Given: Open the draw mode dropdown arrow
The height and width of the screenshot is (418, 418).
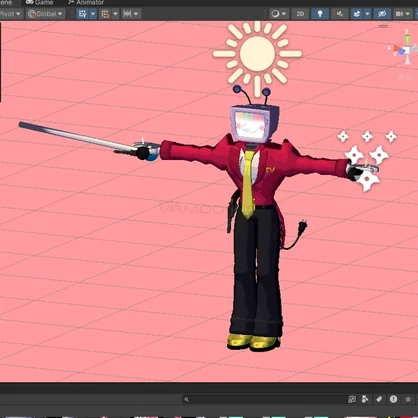Looking at the screenshot, I should tap(284, 14).
